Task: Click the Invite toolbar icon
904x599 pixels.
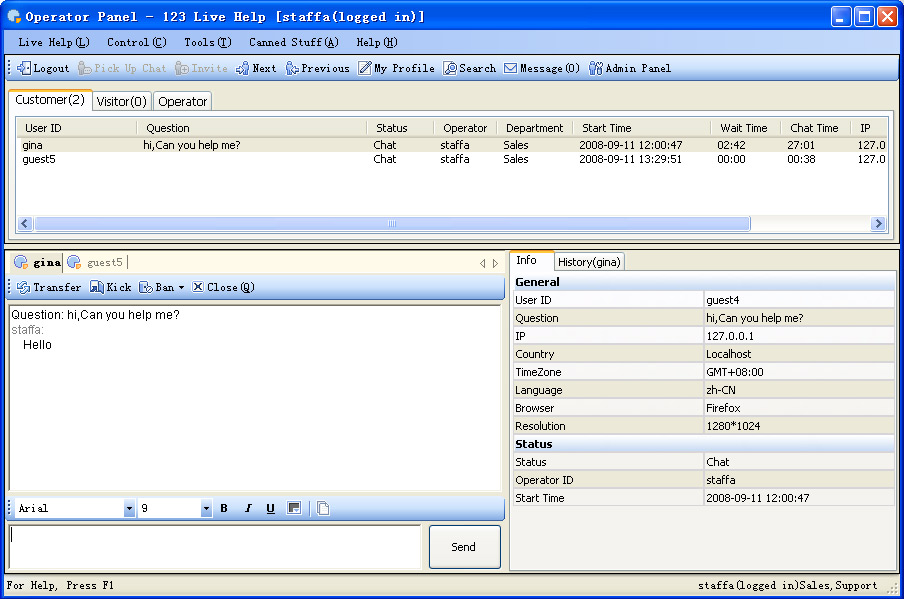Action: click(201, 68)
